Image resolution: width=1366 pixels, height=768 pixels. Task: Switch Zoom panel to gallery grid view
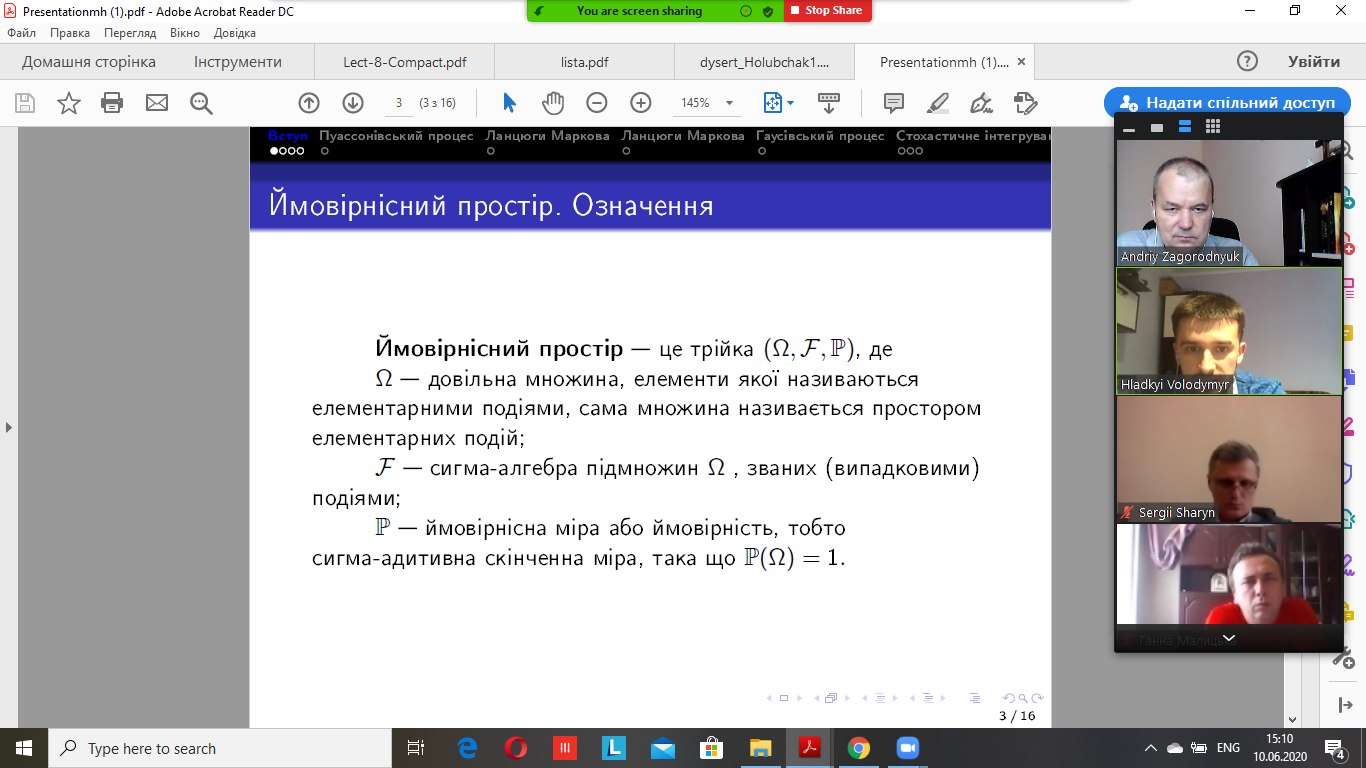point(1213,127)
